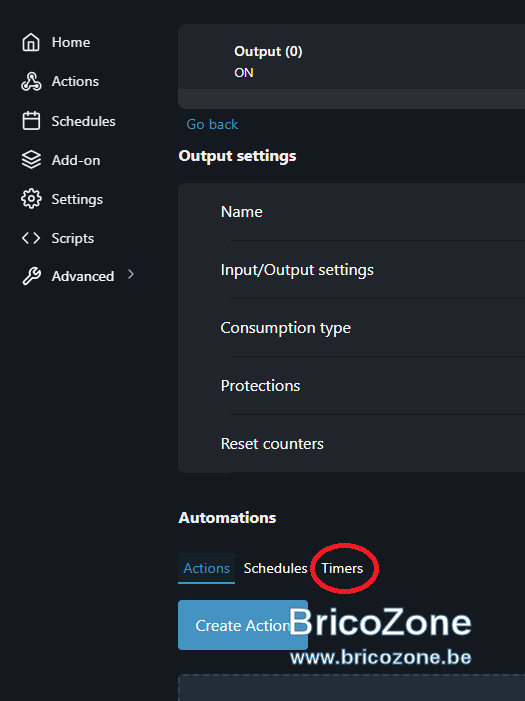Open Consumption type setting
This screenshot has height=701, width=525.
(x=351, y=328)
